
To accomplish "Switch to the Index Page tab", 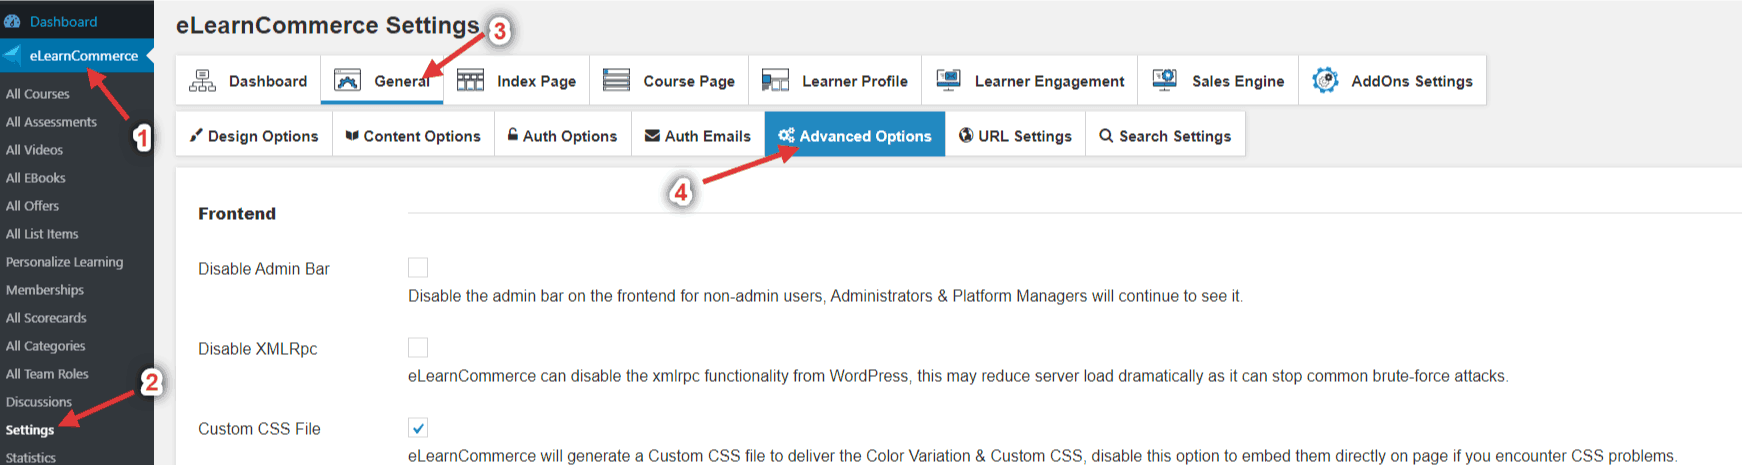I will 516,81.
